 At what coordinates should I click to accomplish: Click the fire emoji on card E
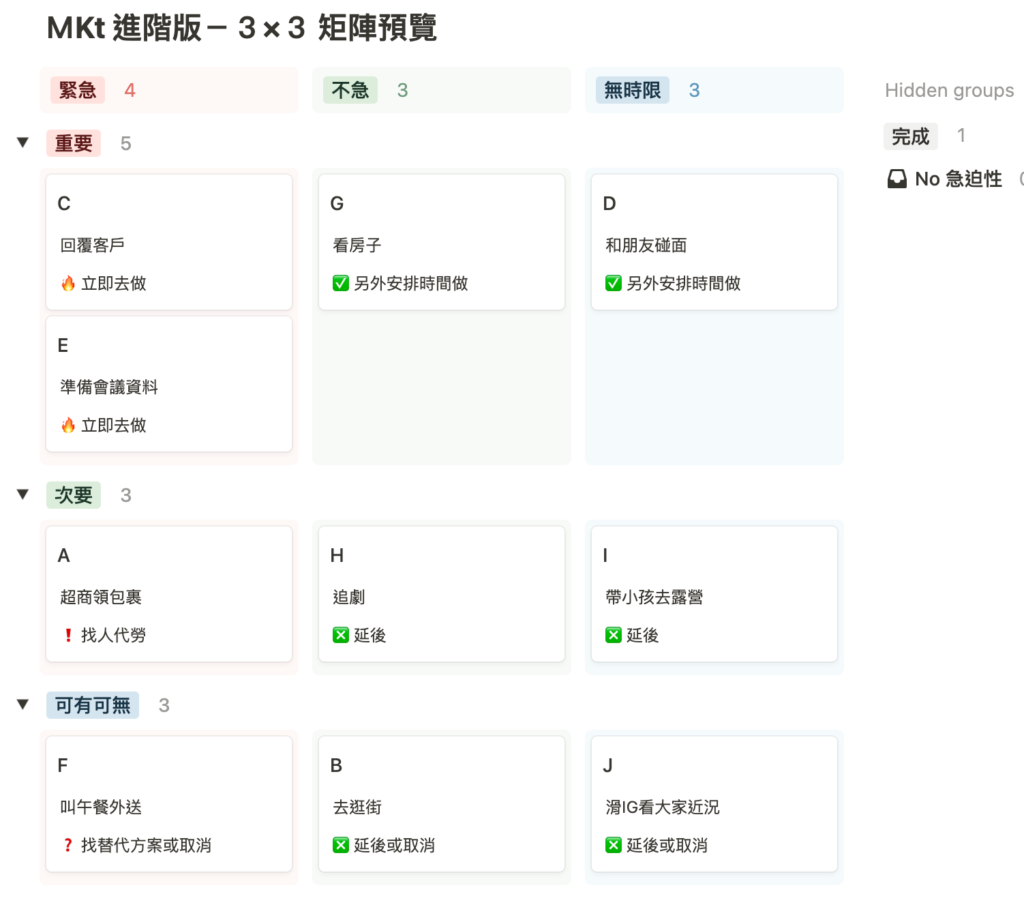tap(68, 426)
